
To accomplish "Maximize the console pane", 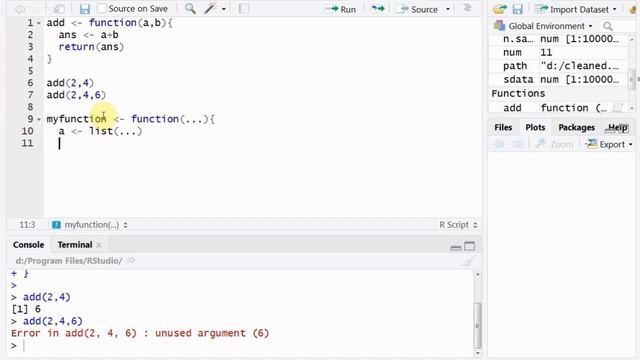I will click(x=470, y=246).
